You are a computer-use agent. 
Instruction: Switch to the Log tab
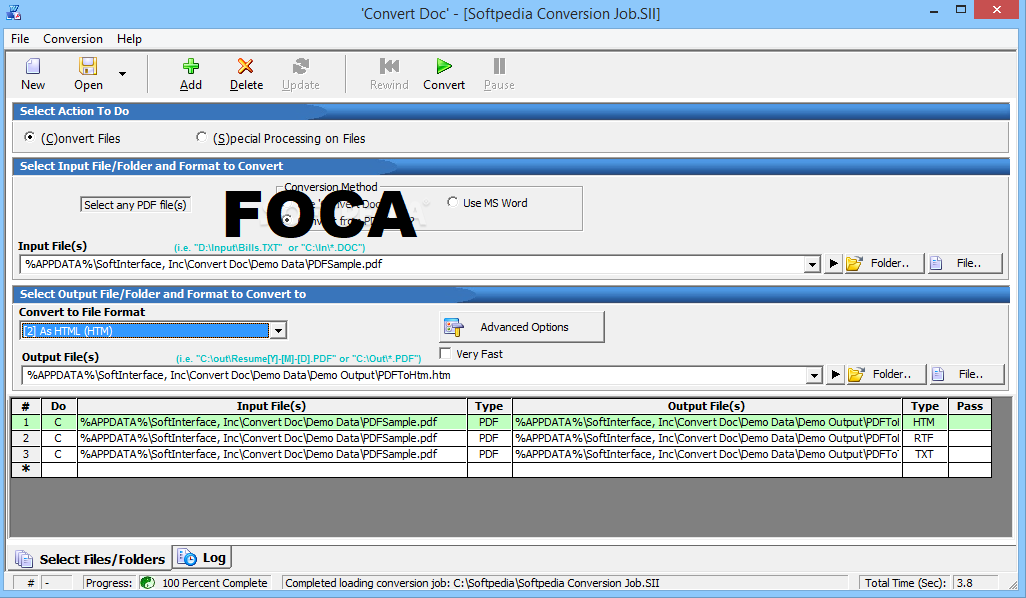coord(202,557)
